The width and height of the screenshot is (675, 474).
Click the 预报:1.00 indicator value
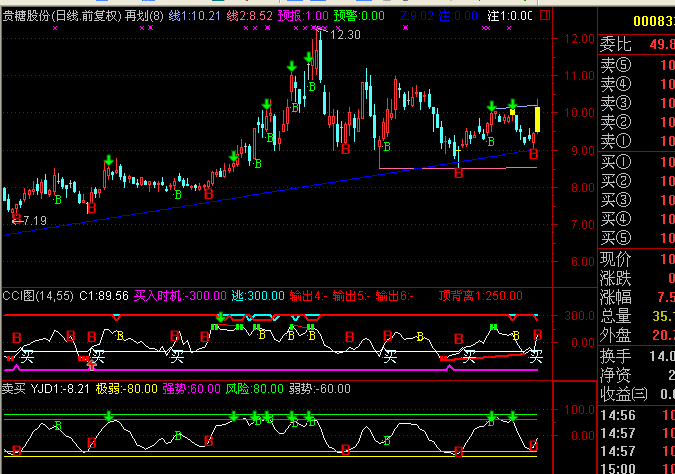click(302, 17)
